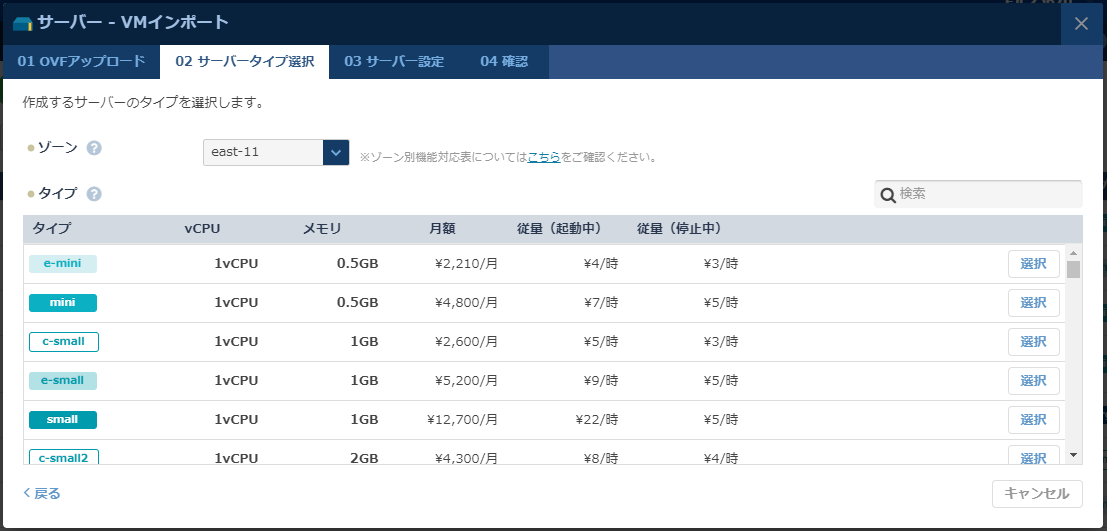
Task: Open the こちら zone feature link
Action: (544, 157)
